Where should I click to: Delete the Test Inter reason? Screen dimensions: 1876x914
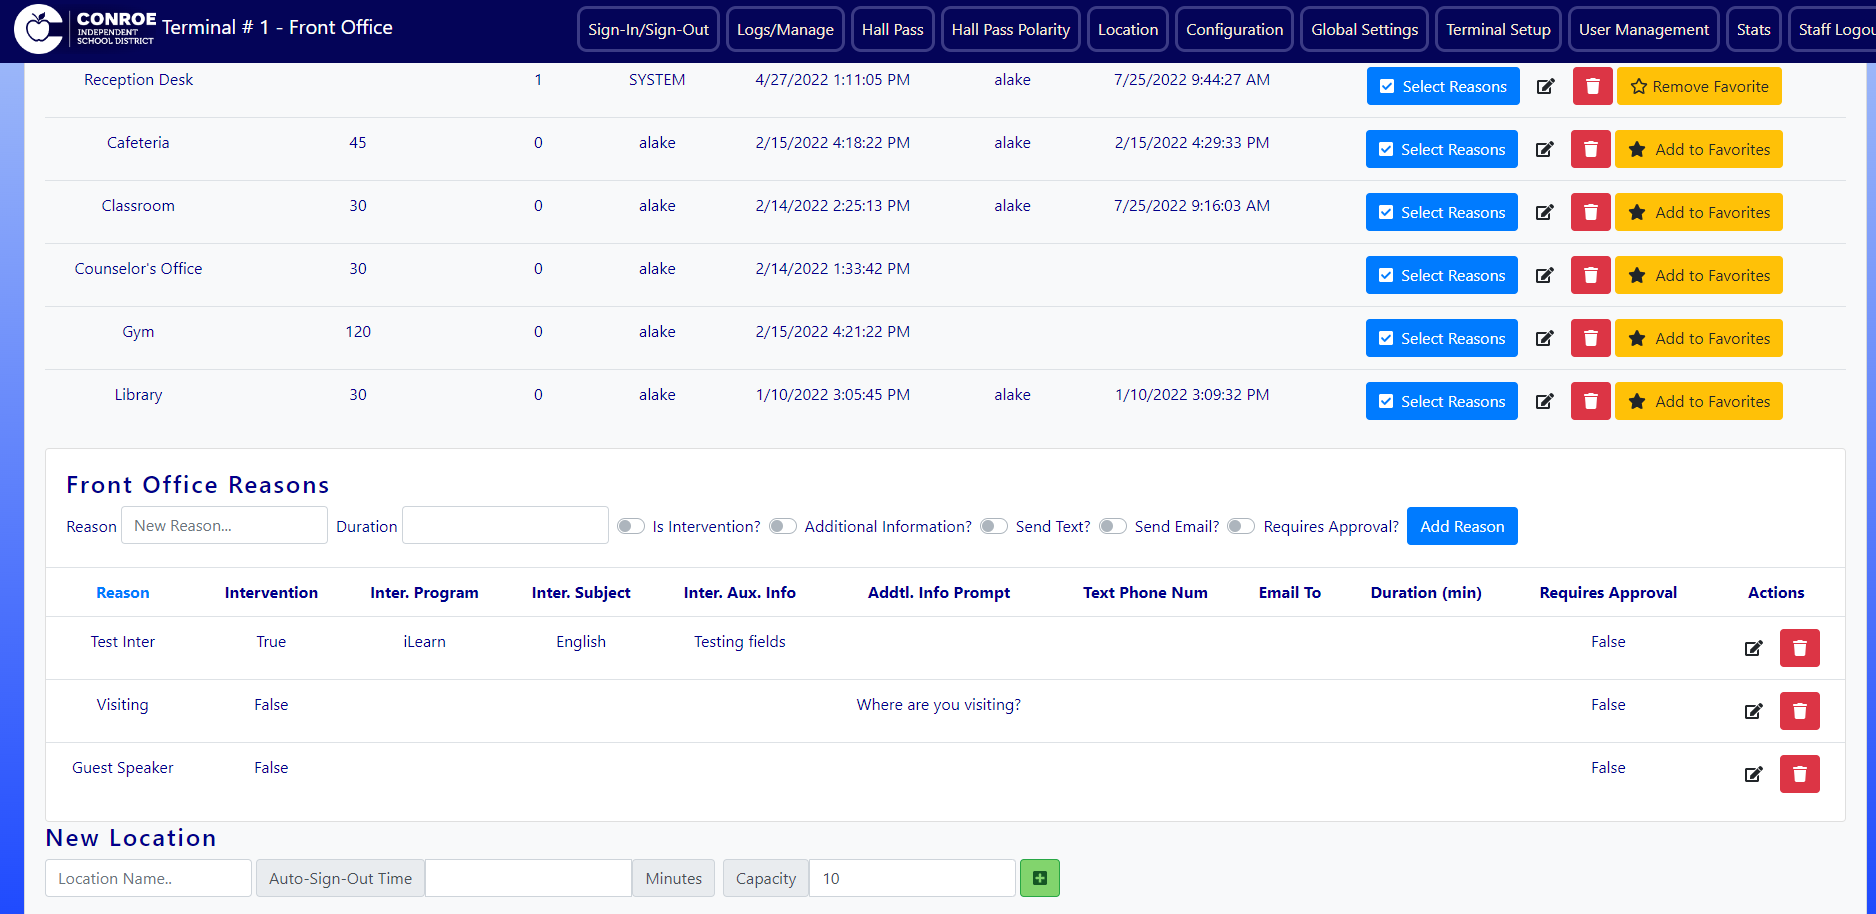(1799, 648)
